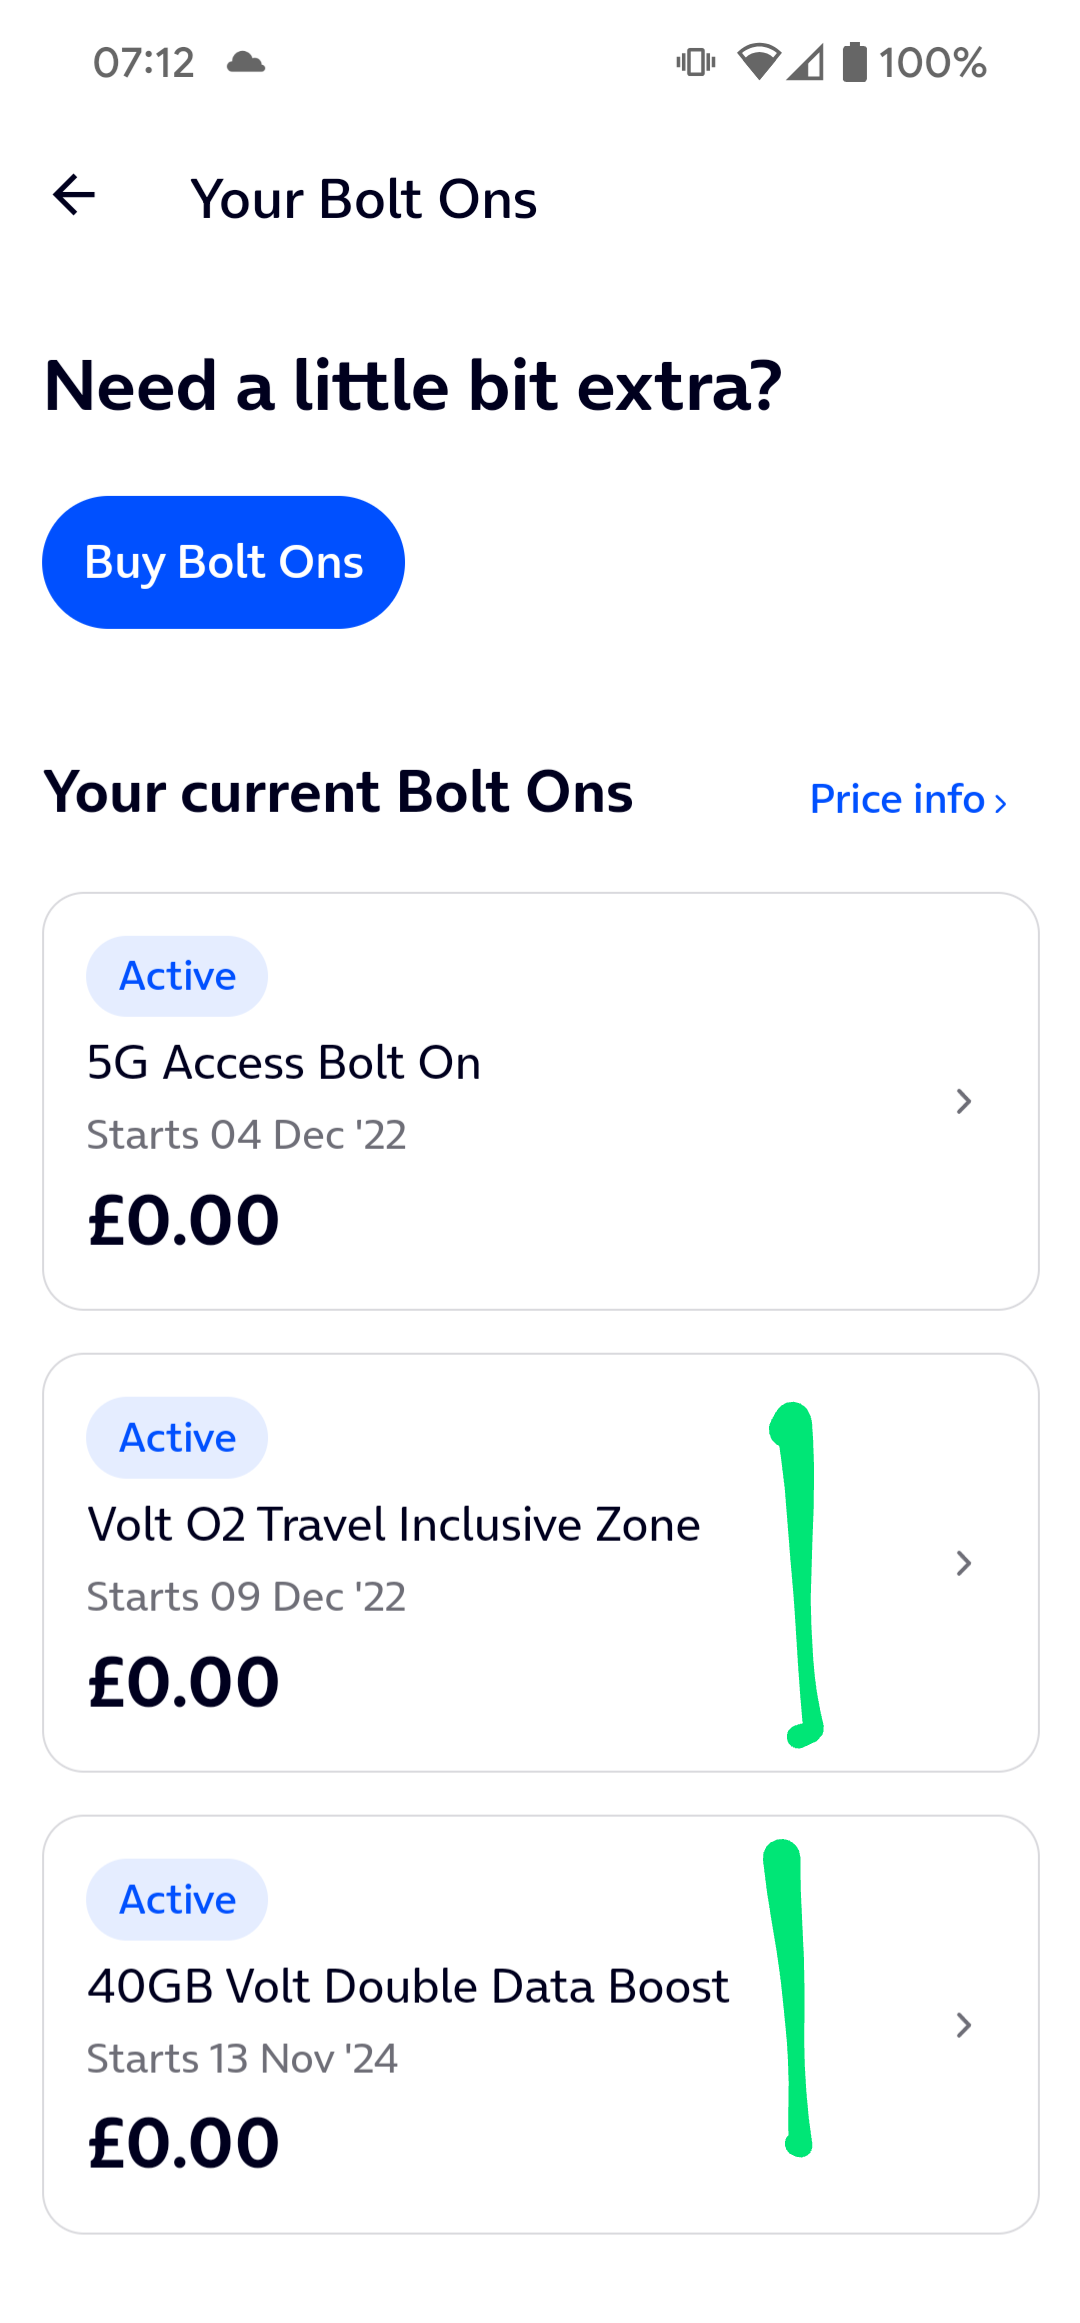Tap the vibrate mode icon in status bar
This screenshot has width=1080, height=2323.
point(694,62)
